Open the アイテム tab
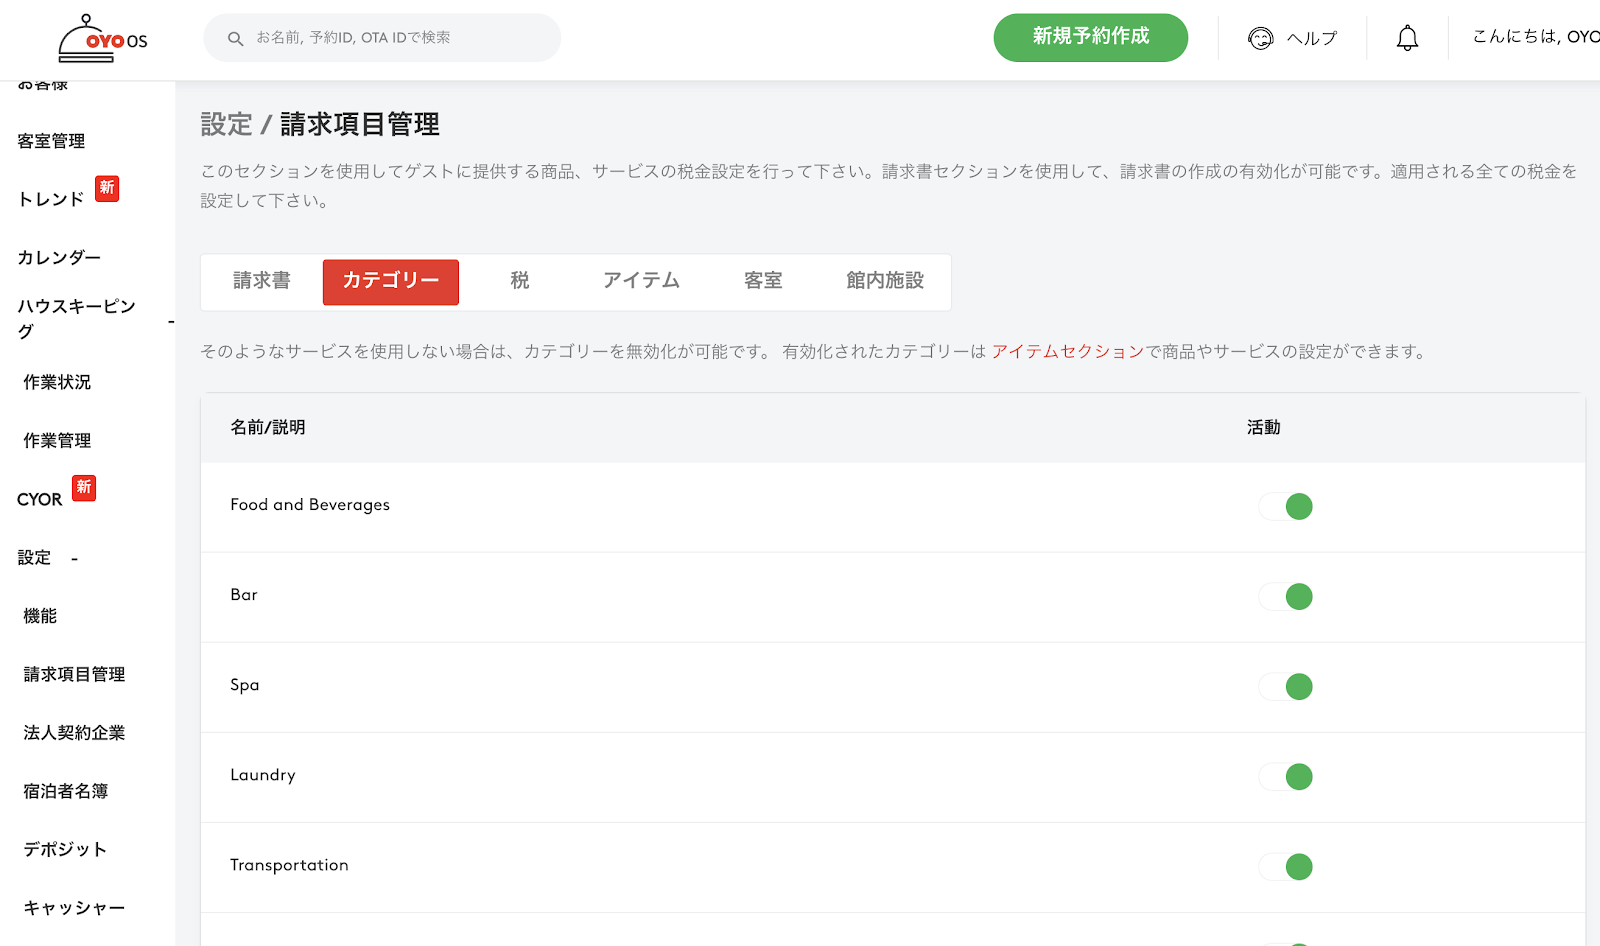 641,281
